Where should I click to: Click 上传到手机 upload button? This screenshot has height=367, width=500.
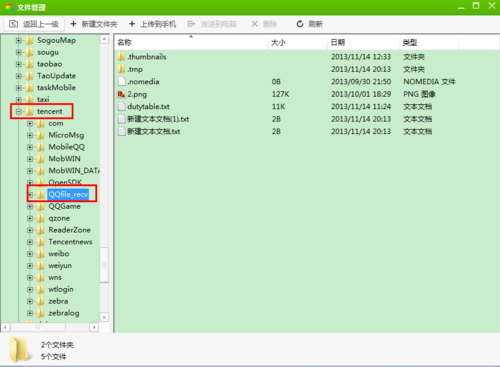[x=152, y=24]
